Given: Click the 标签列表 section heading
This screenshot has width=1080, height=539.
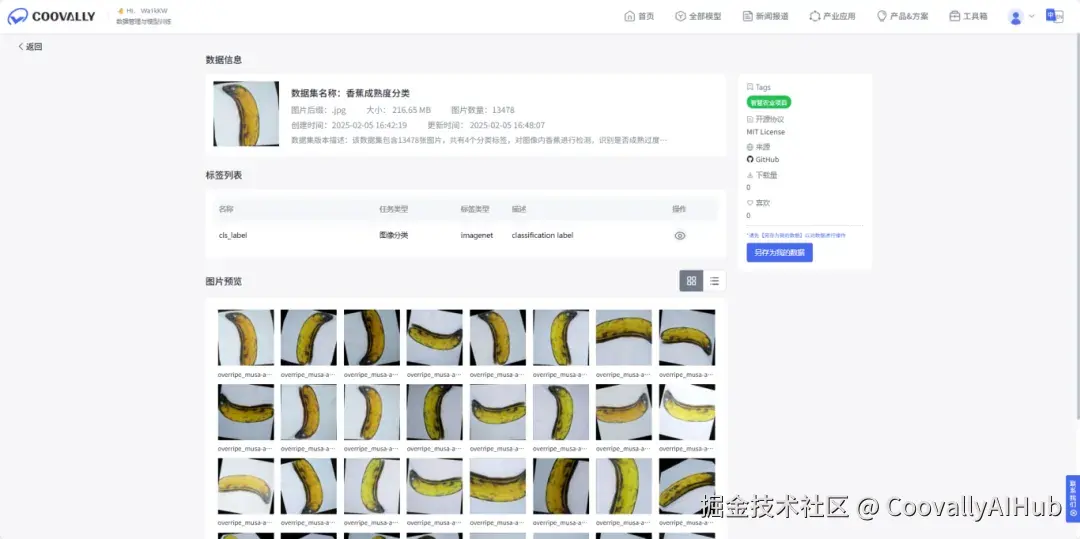Looking at the screenshot, I should [x=224, y=176].
